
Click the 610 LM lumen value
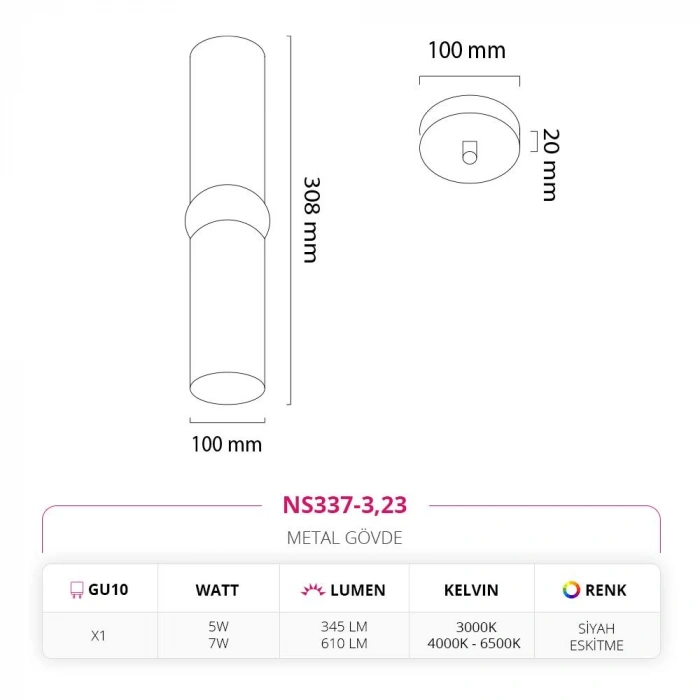point(344,643)
